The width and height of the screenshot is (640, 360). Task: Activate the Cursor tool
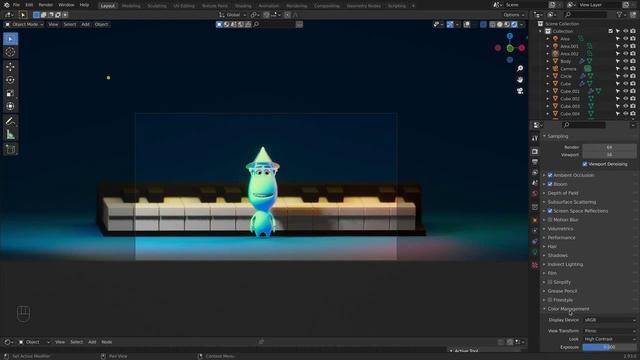pyautogui.click(x=10, y=52)
